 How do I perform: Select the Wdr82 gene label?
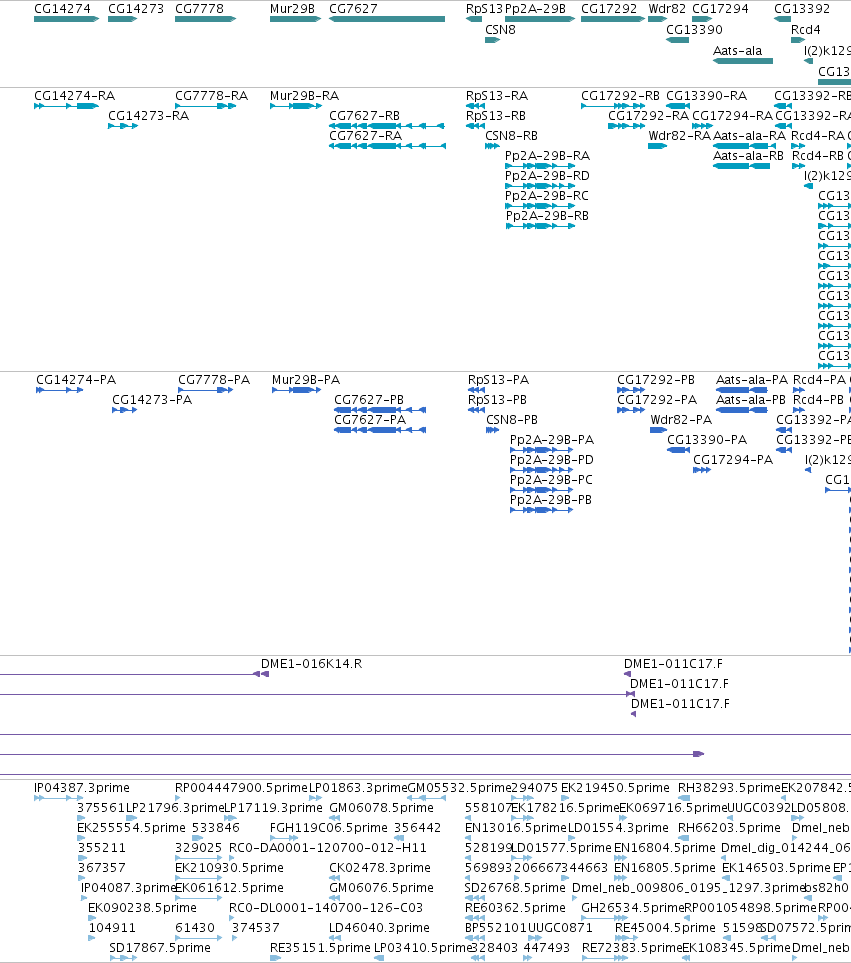pyautogui.click(x=667, y=9)
